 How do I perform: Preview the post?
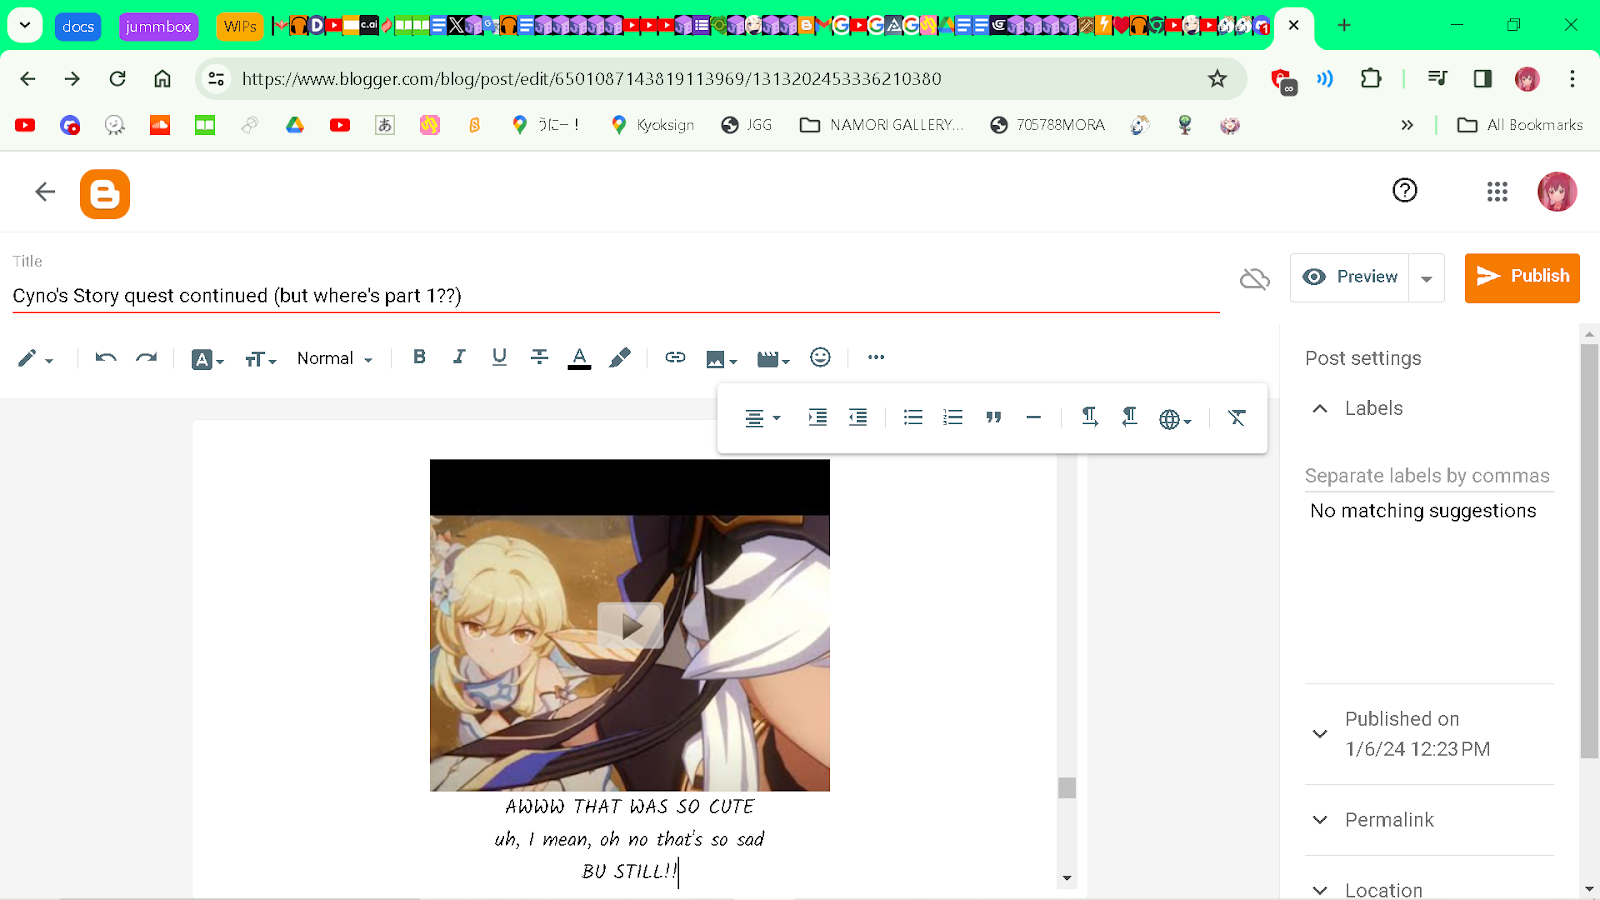[x=1350, y=277]
